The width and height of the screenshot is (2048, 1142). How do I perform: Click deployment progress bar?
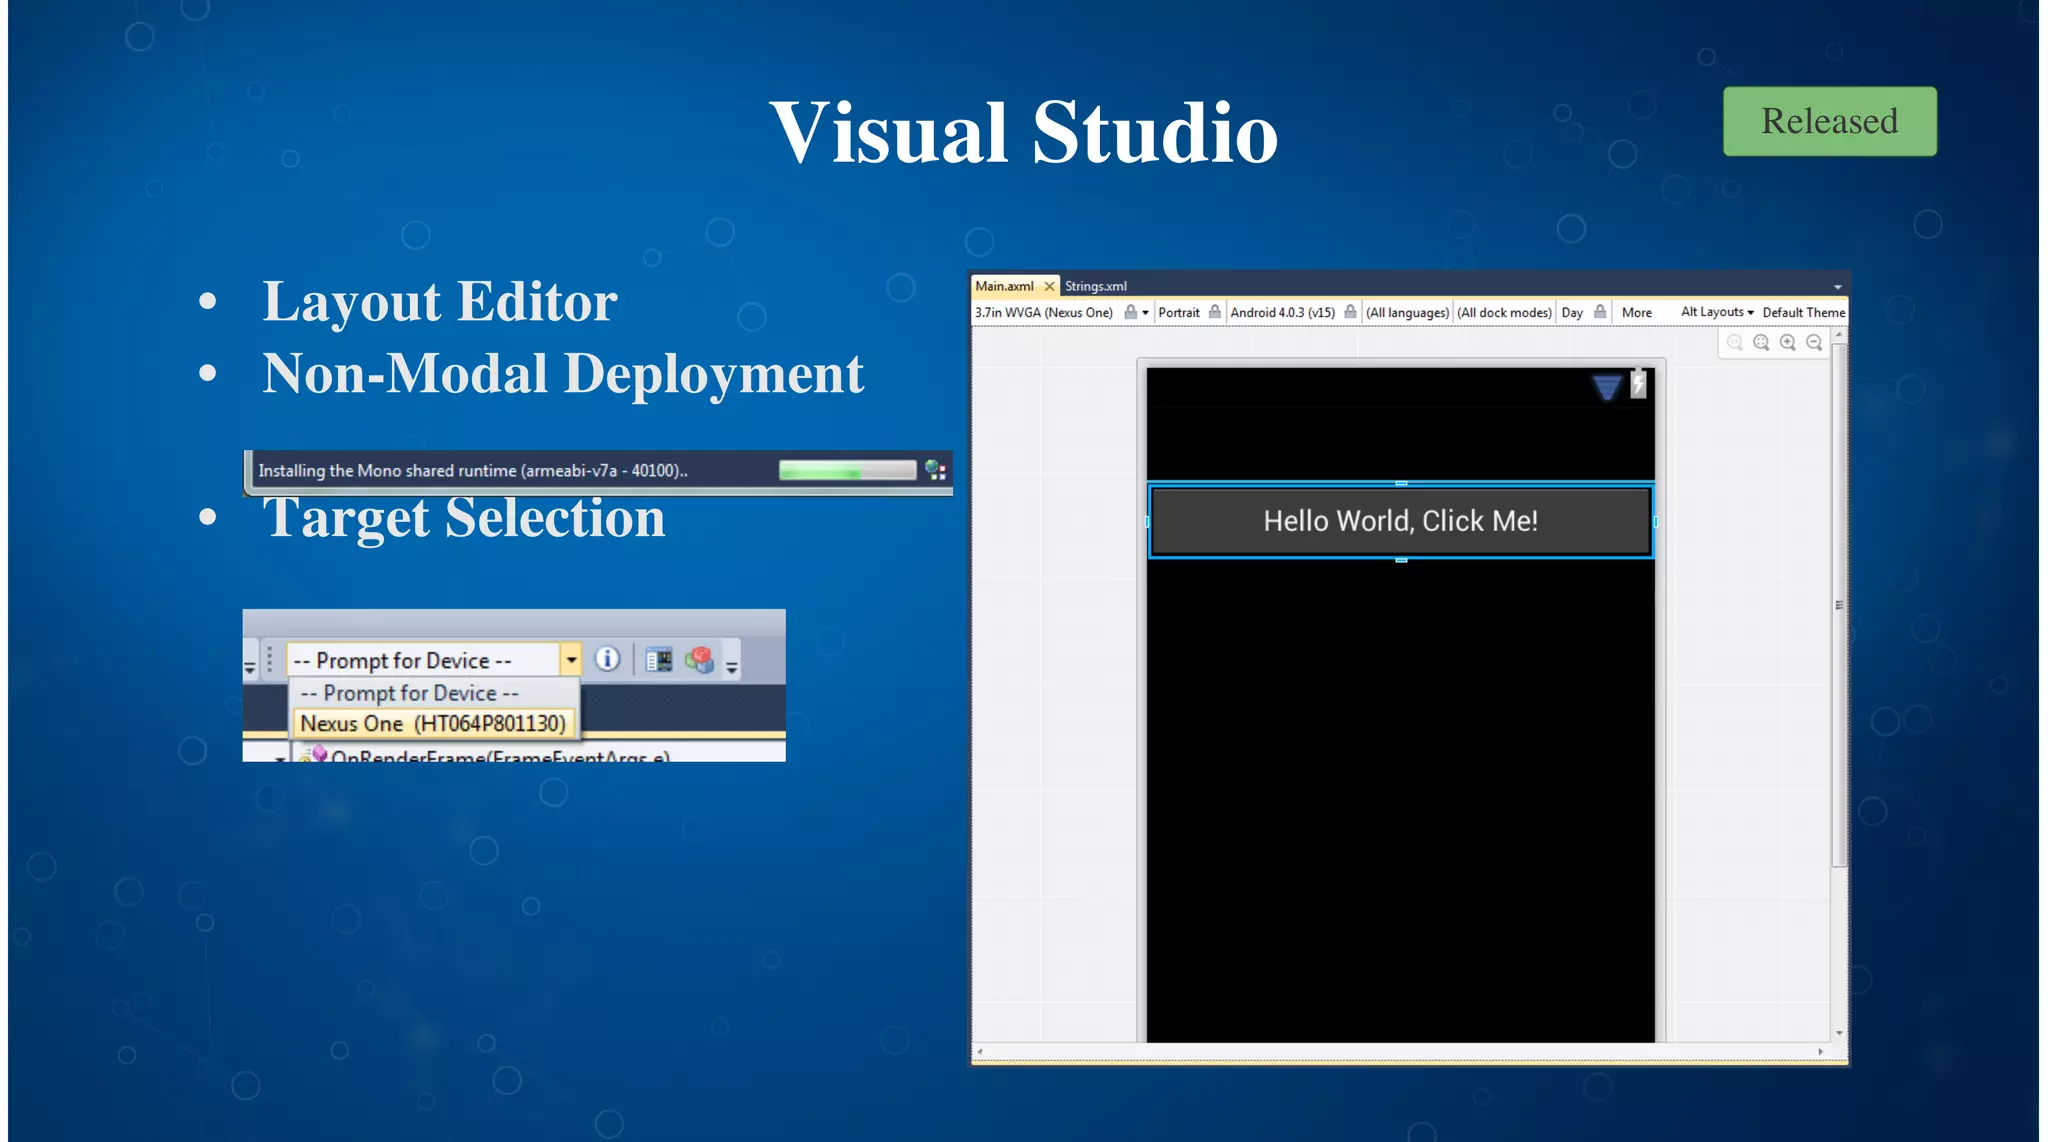pyautogui.click(x=847, y=470)
